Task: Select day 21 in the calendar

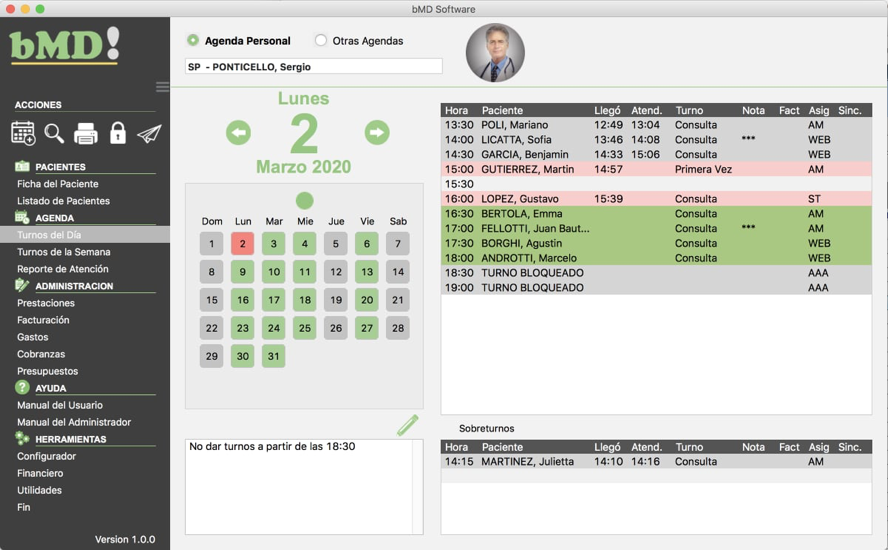Action: (398, 300)
